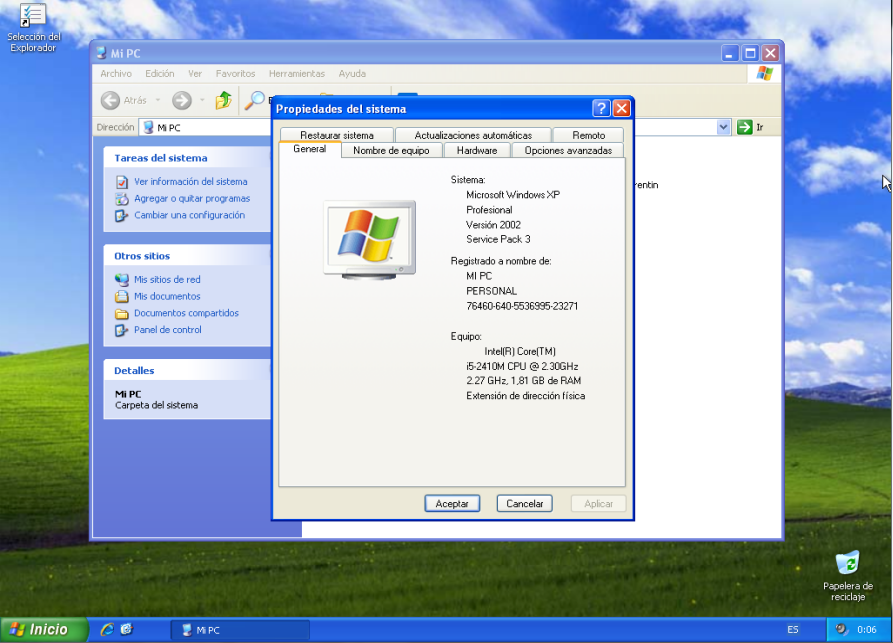Click the Mis sitios de red icon
The image size is (893, 643).
(x=122, y=280)
